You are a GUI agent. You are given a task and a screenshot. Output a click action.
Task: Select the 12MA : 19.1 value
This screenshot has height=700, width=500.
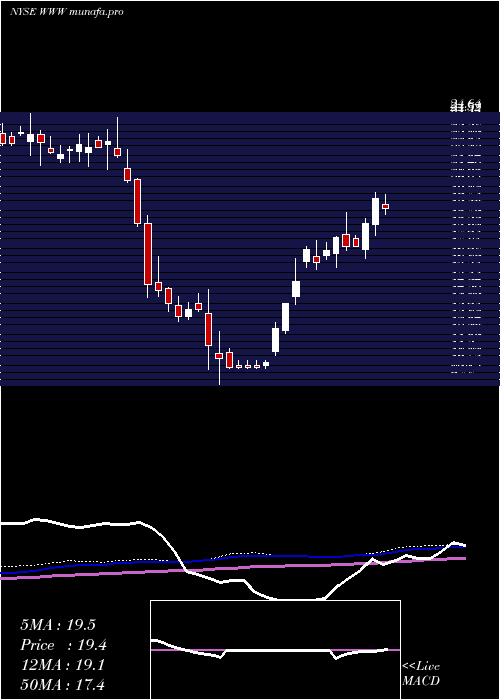pos(62,665)
